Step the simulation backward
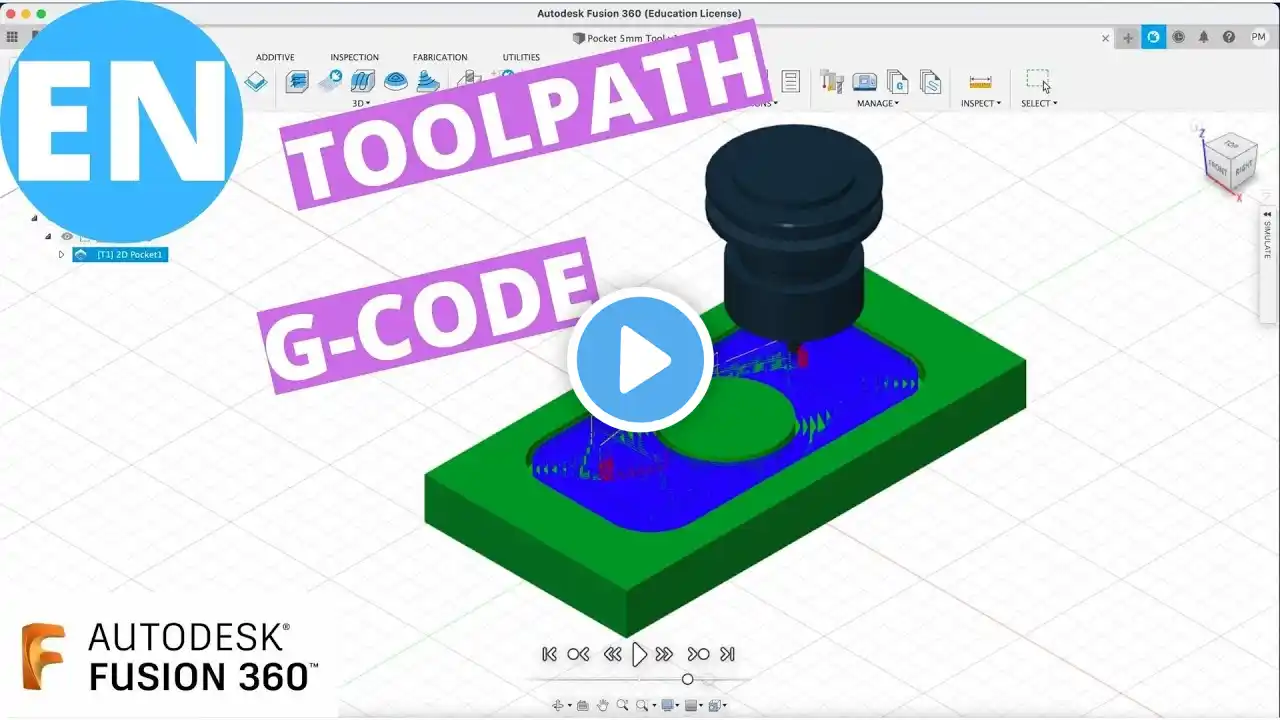Image resolution: width=1280 pixels, height=720 pixels. (612, 654)
